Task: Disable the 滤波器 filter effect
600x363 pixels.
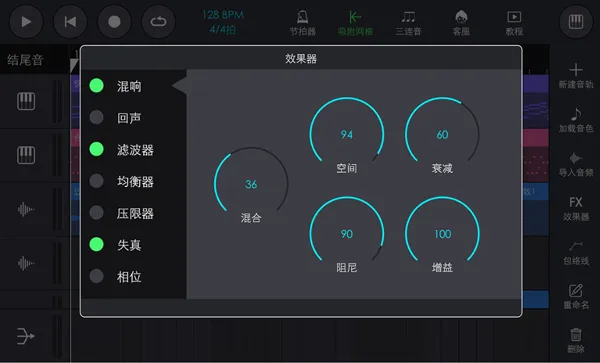Action: (x=96, y=149)
